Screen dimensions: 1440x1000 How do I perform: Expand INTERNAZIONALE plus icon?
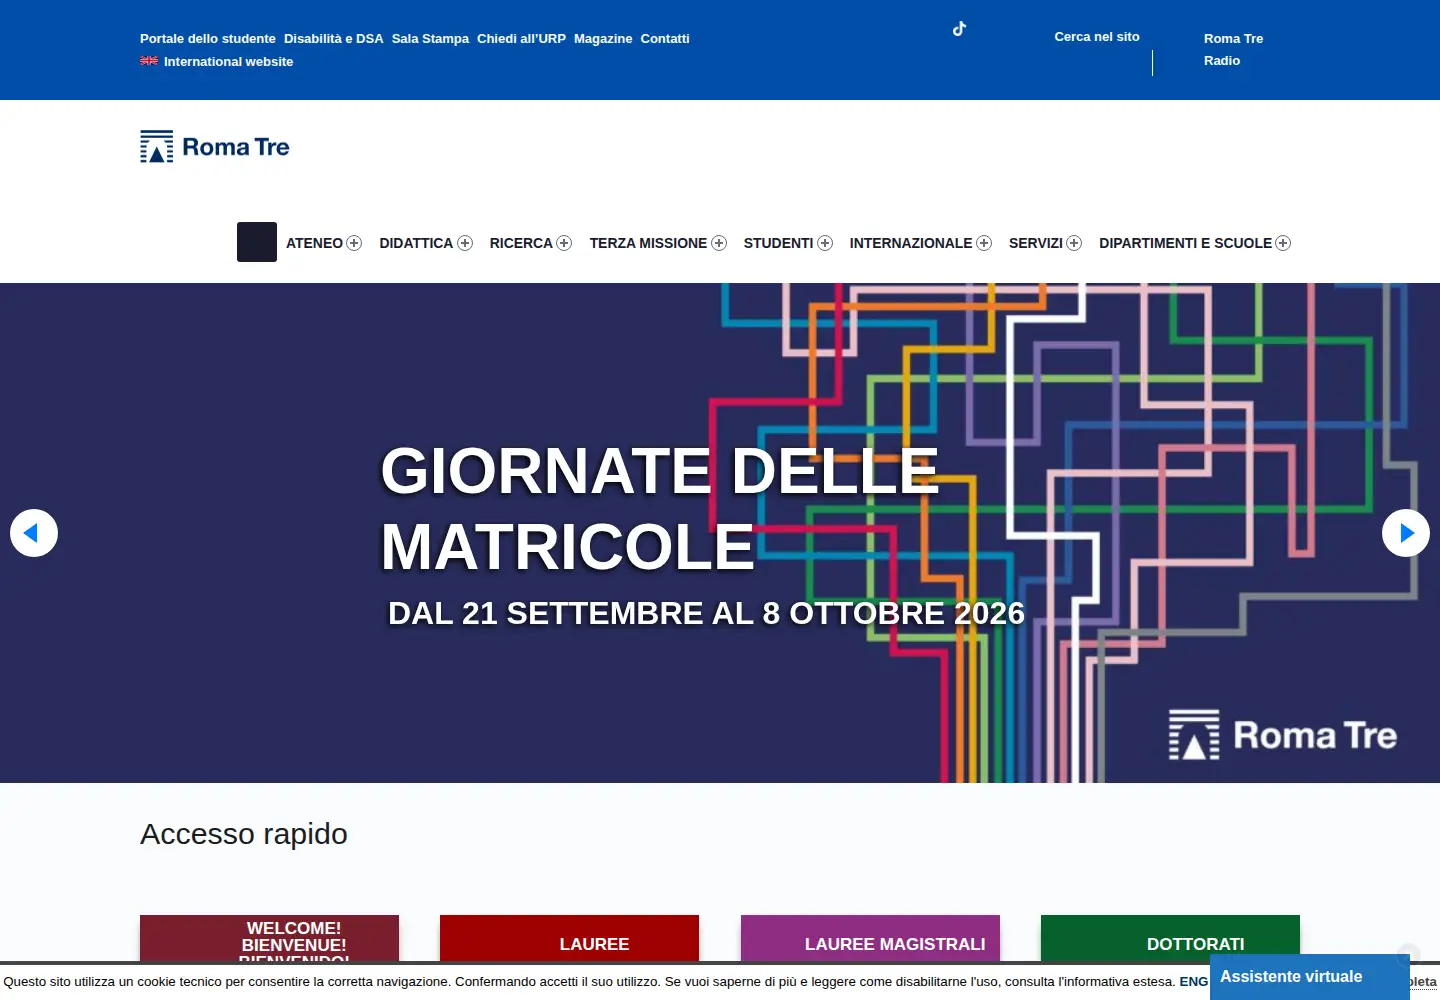click(984, 243)
